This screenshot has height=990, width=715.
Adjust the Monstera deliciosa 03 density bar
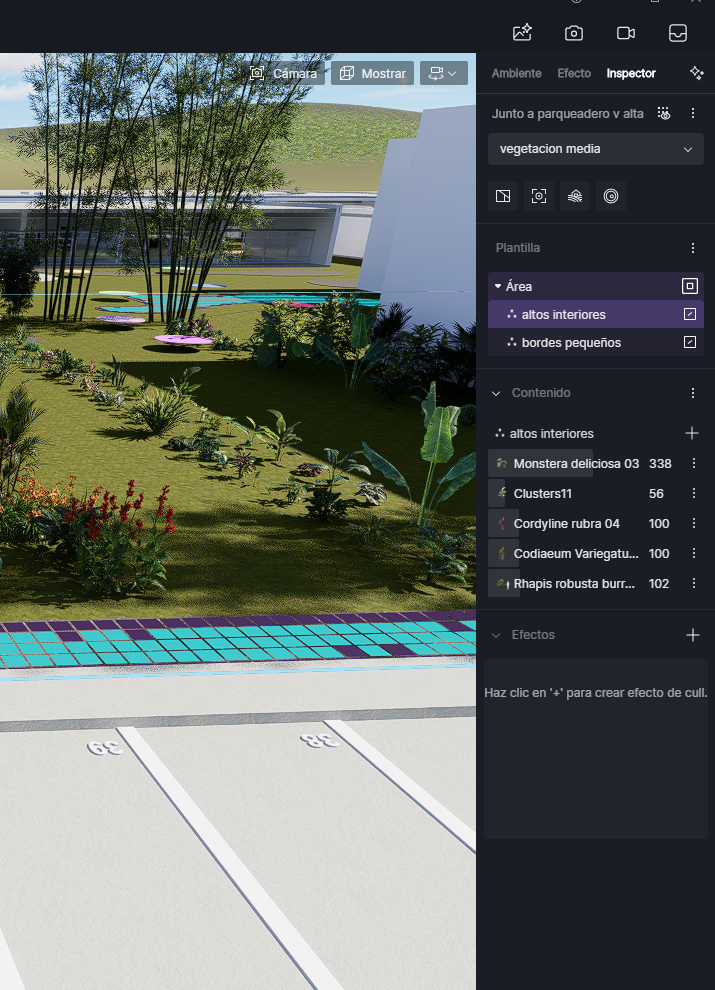[541, 463]
